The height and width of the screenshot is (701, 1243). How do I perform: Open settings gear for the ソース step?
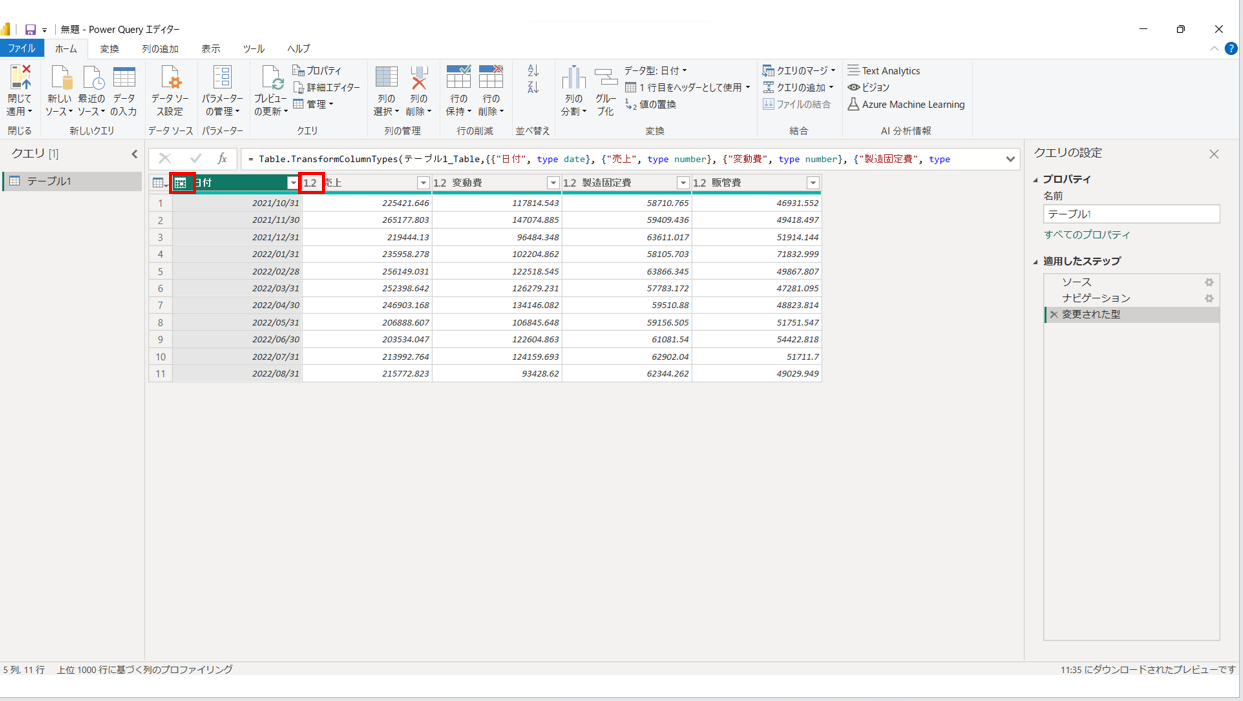click(x=1209, y=282)
